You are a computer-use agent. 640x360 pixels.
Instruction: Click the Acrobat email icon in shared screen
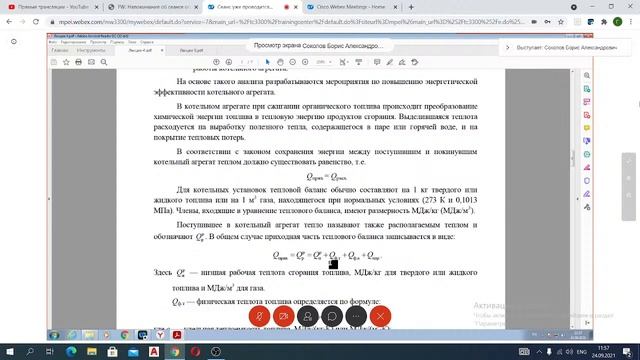coord(91,62)
